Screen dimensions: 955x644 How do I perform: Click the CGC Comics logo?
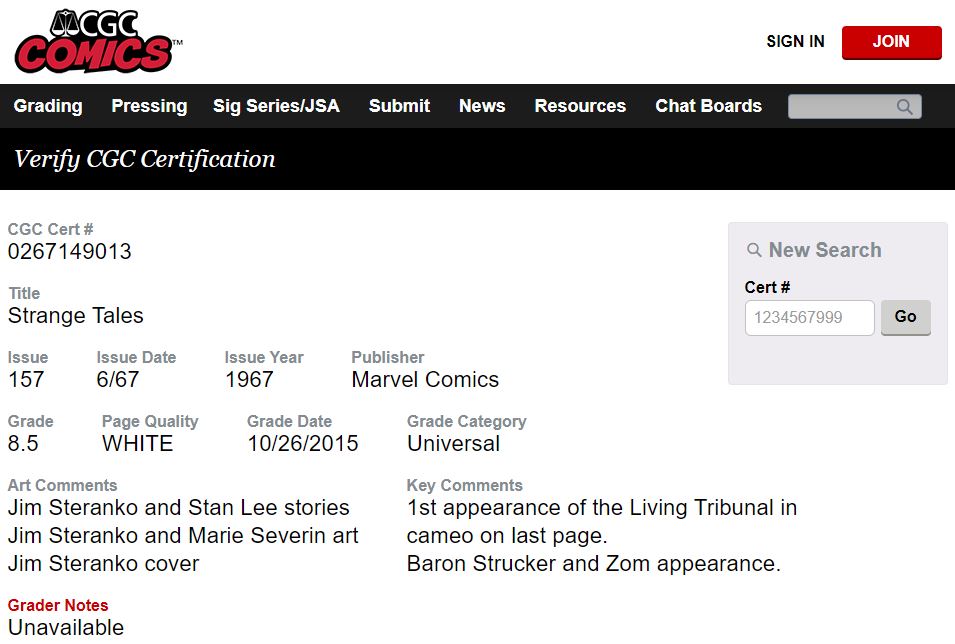(x=97, y=41)
